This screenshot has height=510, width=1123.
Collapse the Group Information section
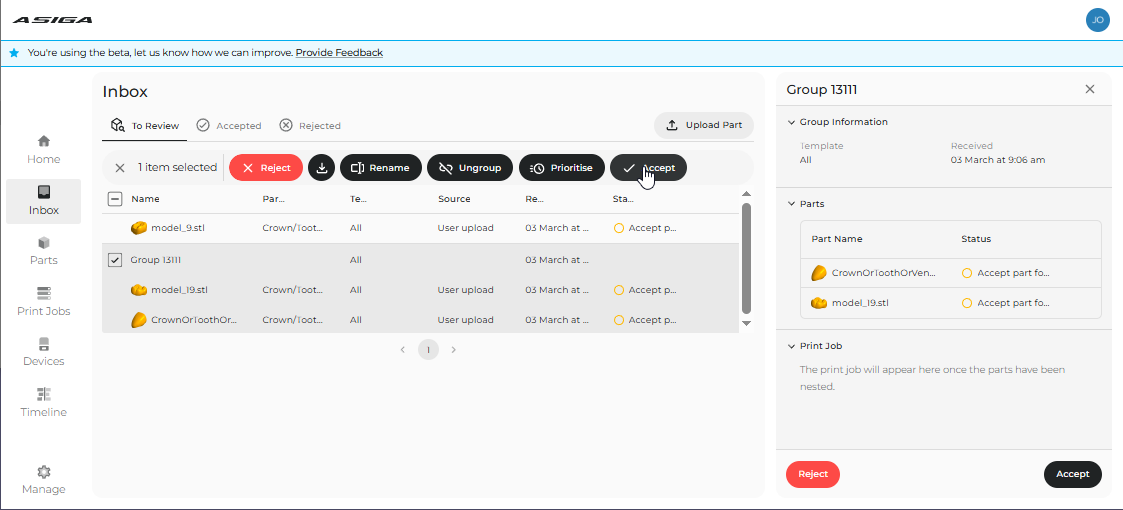pos(791,122)
